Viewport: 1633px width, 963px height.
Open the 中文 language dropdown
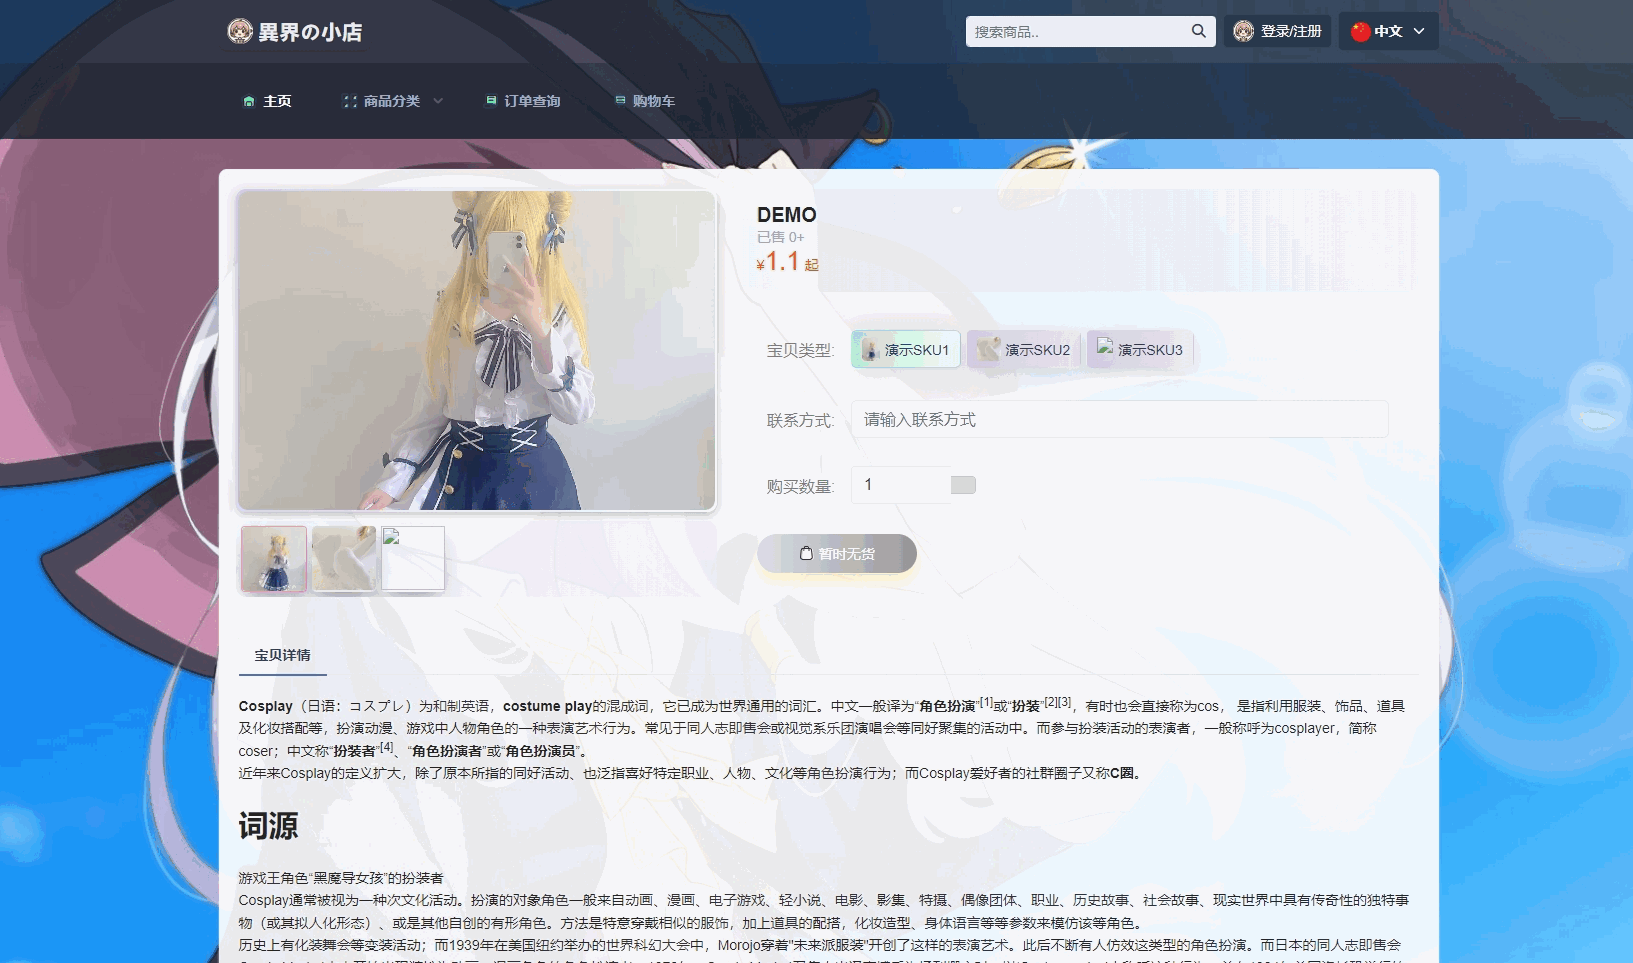[x=1389, y=31]
